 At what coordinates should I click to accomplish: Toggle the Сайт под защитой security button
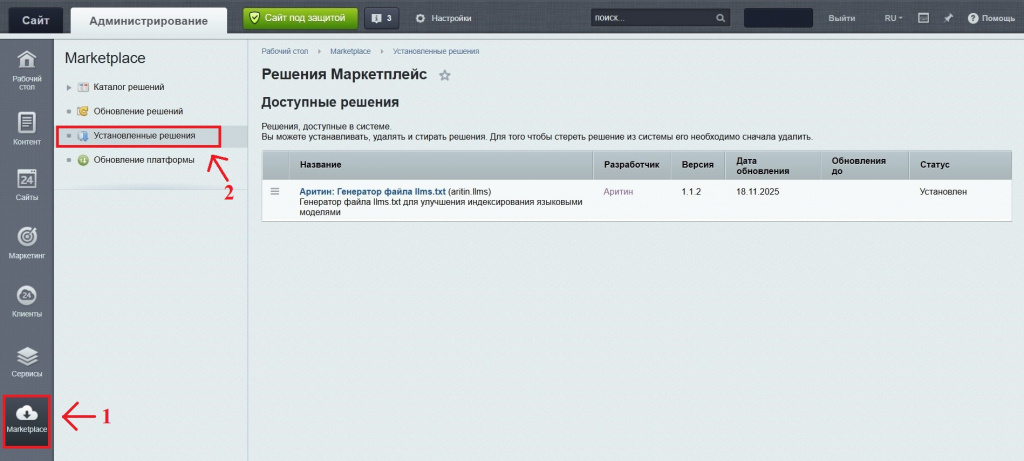pos(300,18)
